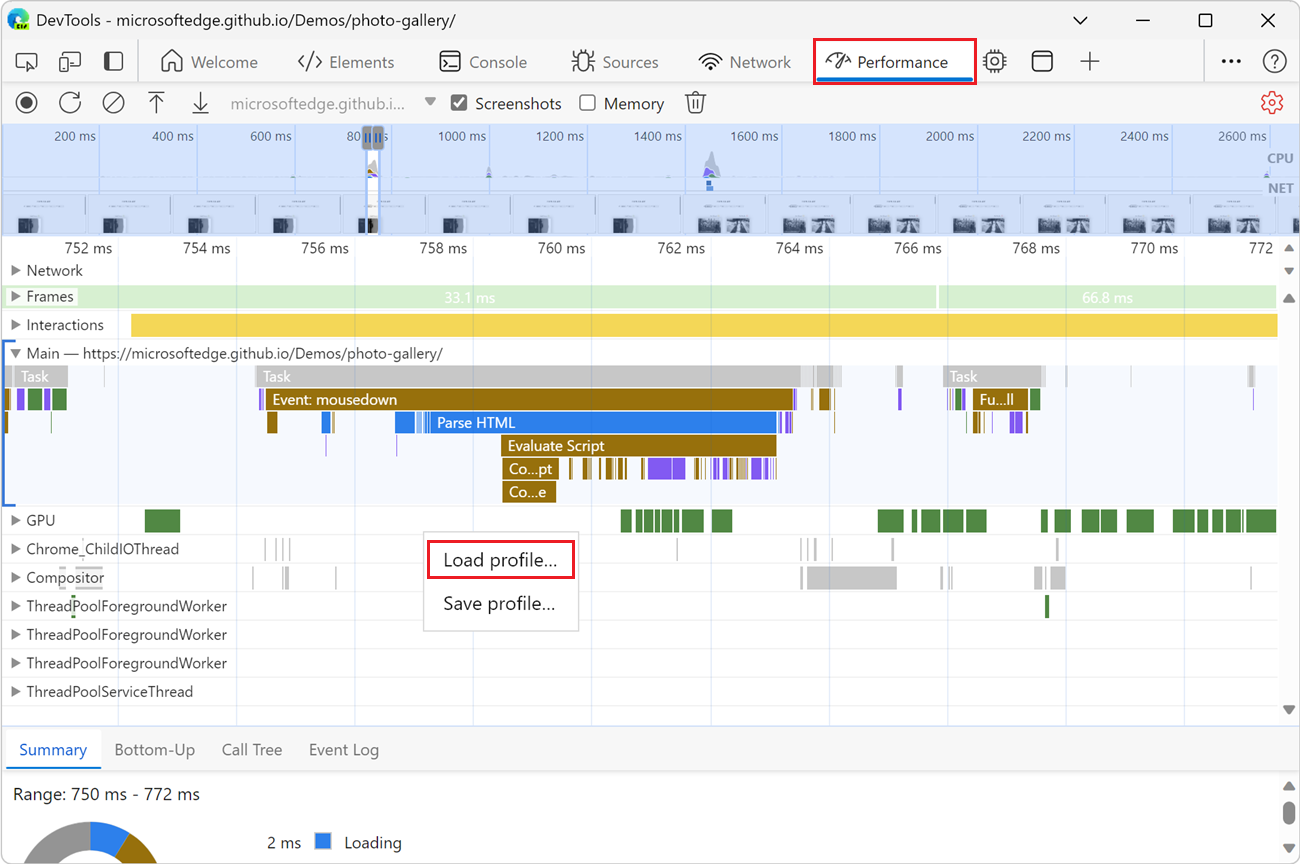Collapse the Main thread track
The image size is (1300, 864).
13,353
